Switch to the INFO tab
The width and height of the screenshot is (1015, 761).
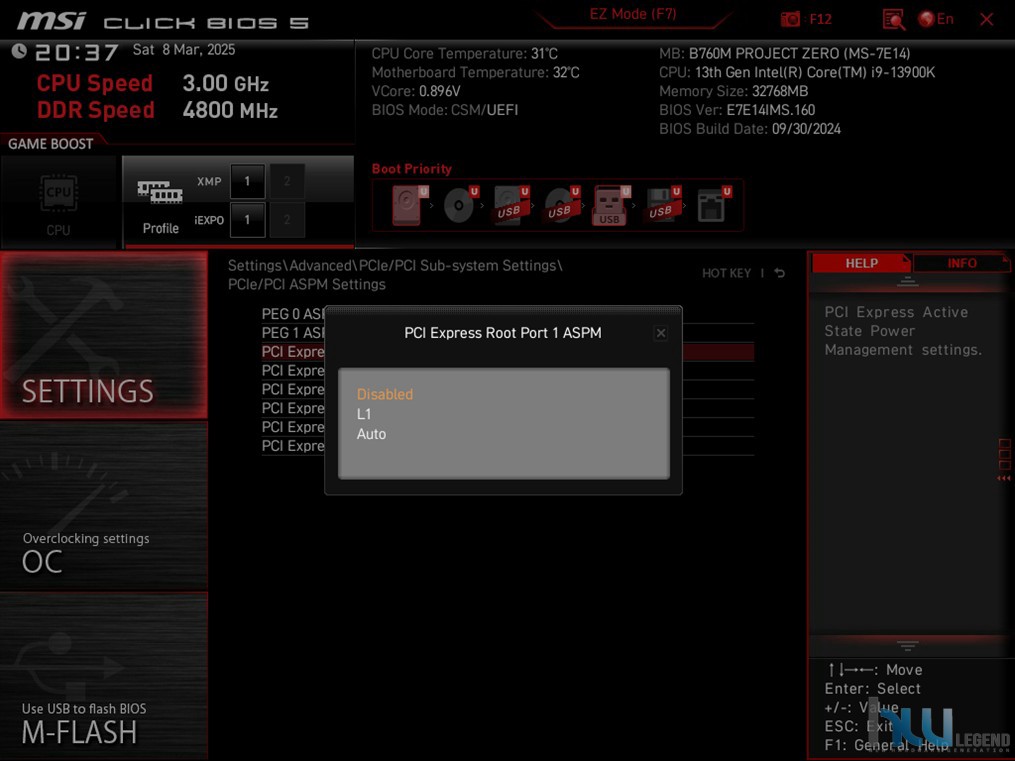pos(961,263)
